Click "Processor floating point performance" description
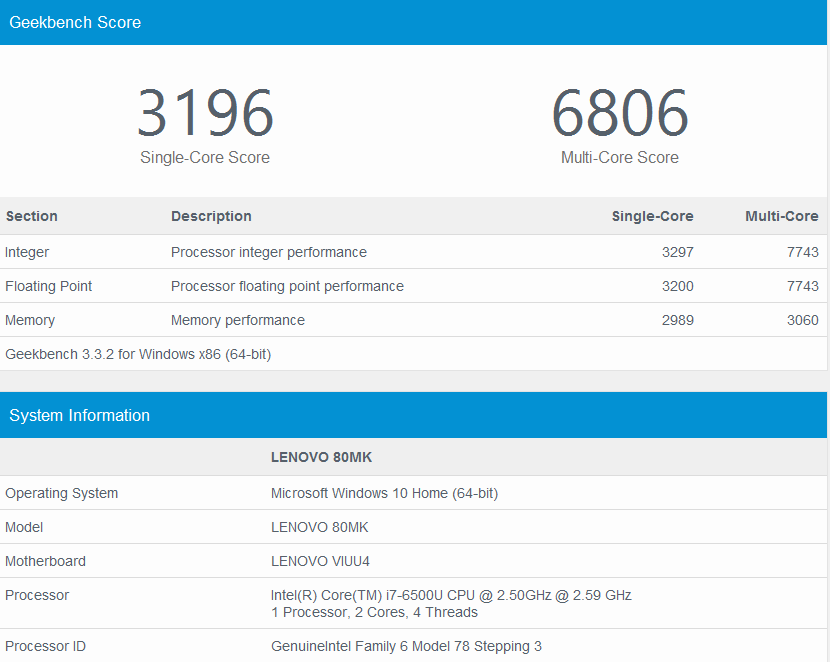 pos(287,286)
